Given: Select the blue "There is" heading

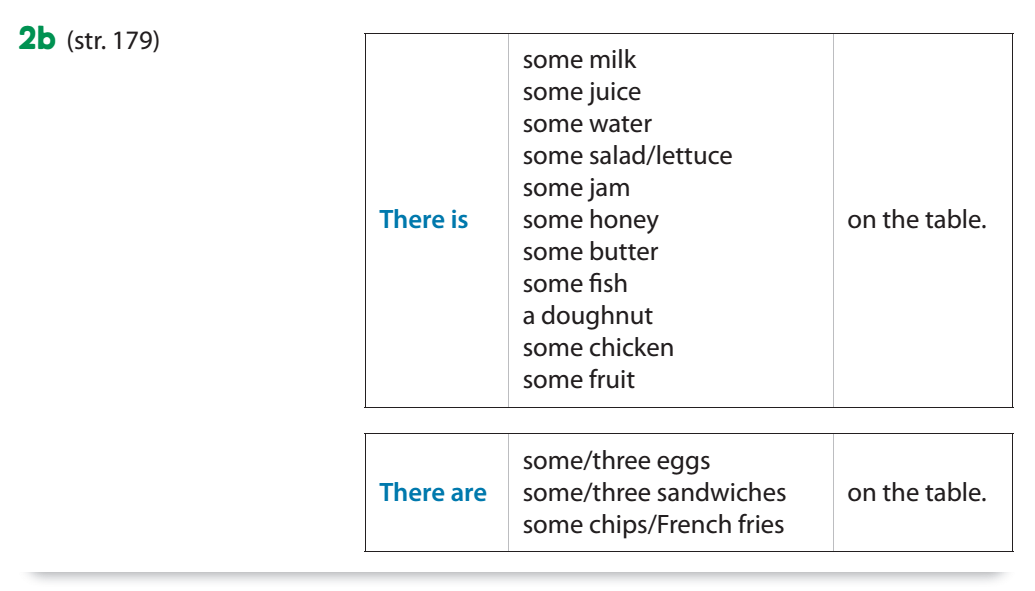Looking at the screenshot, I should point(423,220).
